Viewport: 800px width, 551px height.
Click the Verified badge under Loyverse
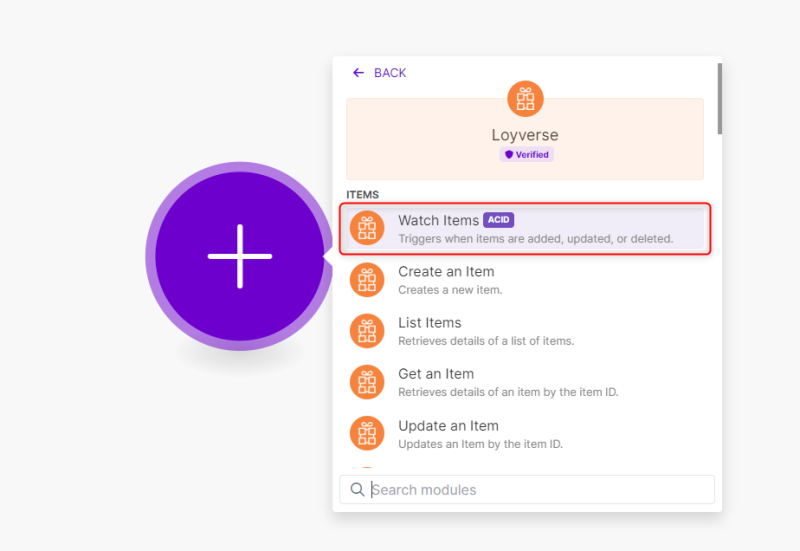coord(526,155)
